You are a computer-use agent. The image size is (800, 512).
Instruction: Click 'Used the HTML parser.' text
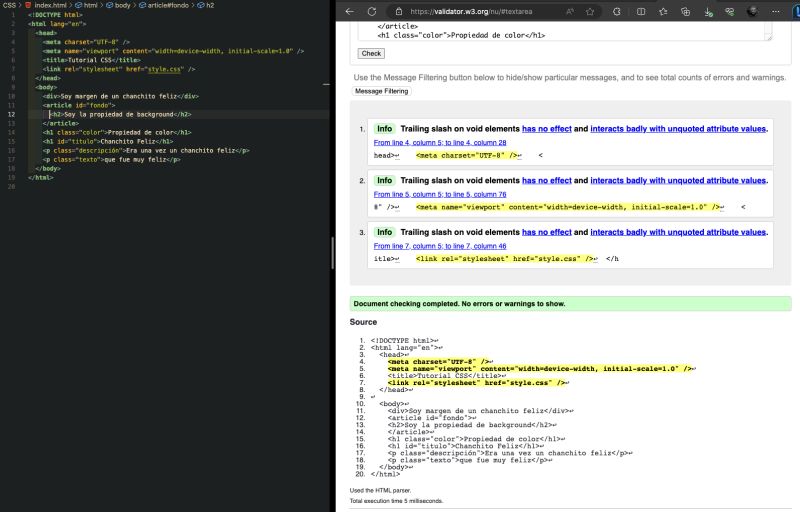[x=380, y=490]
